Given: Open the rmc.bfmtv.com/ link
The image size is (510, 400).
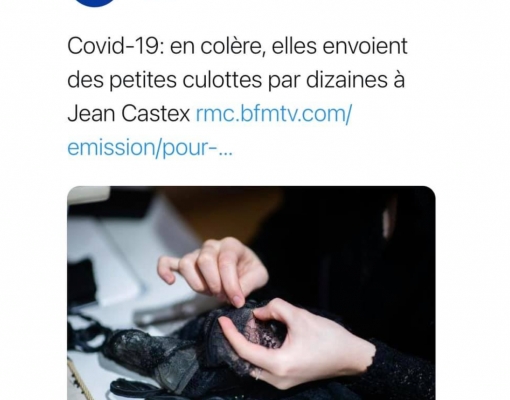Looking at the screenshot, I should tap(273, 113).
